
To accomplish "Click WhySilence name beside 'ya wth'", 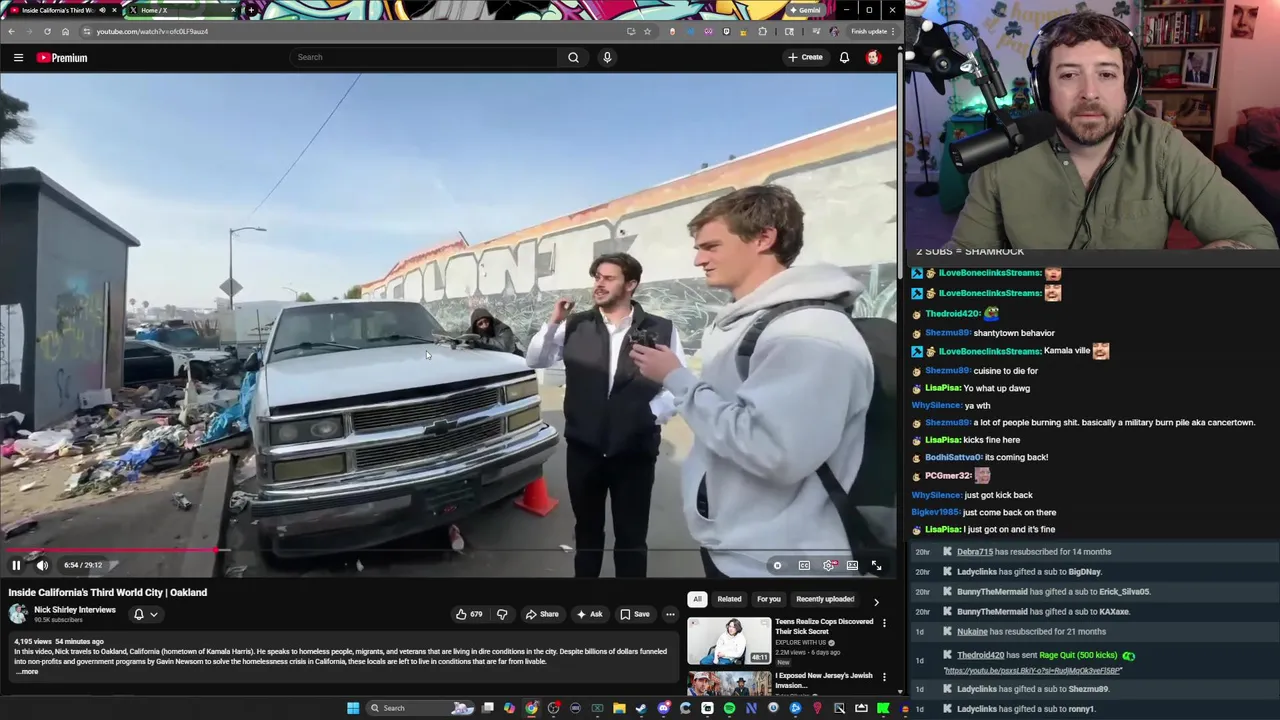I will point(936,405).
